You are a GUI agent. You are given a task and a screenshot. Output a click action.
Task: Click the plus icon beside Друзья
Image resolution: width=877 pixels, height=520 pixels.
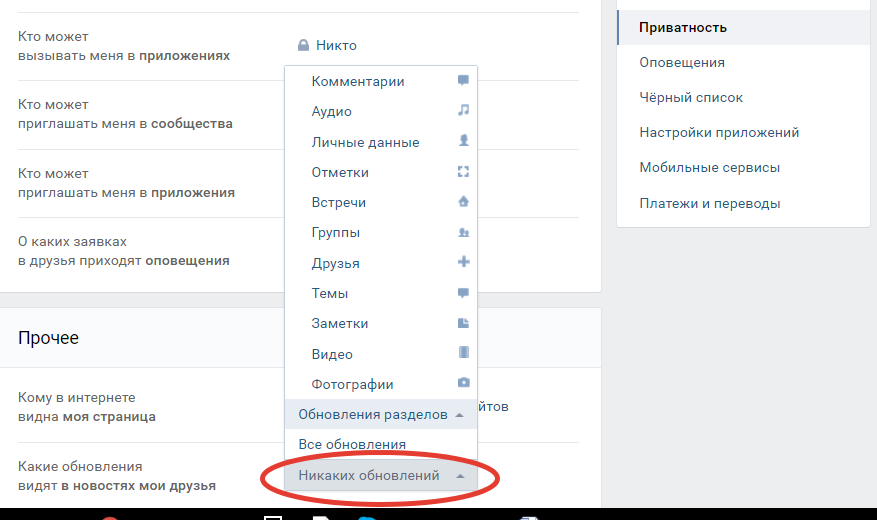(x=463, y=263)
